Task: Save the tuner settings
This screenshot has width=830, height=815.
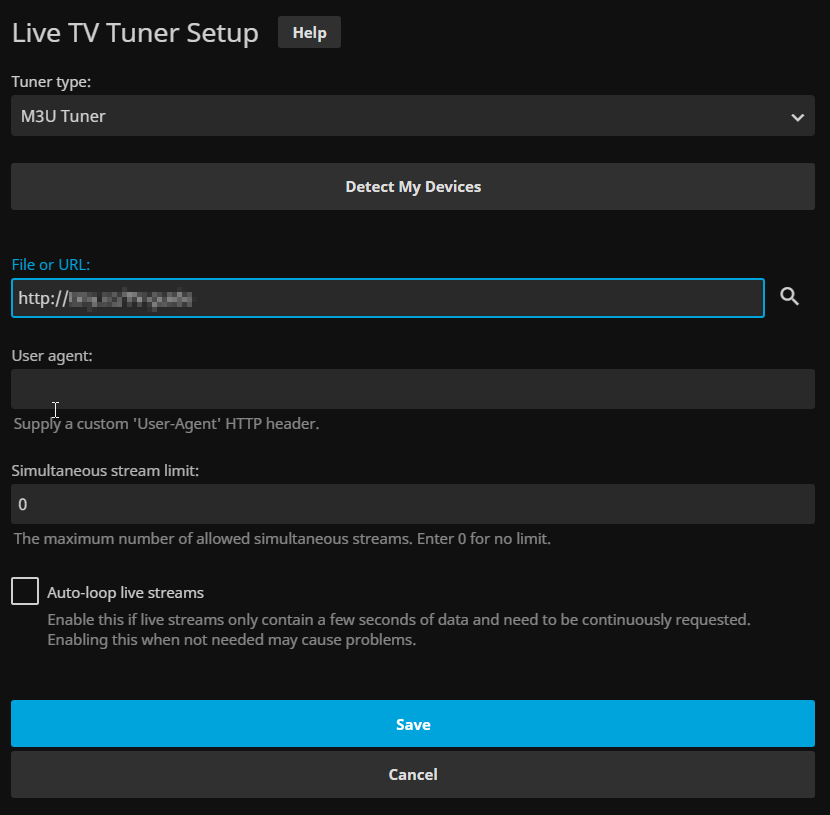Action: pyautogui.click(x=412, y=724)
